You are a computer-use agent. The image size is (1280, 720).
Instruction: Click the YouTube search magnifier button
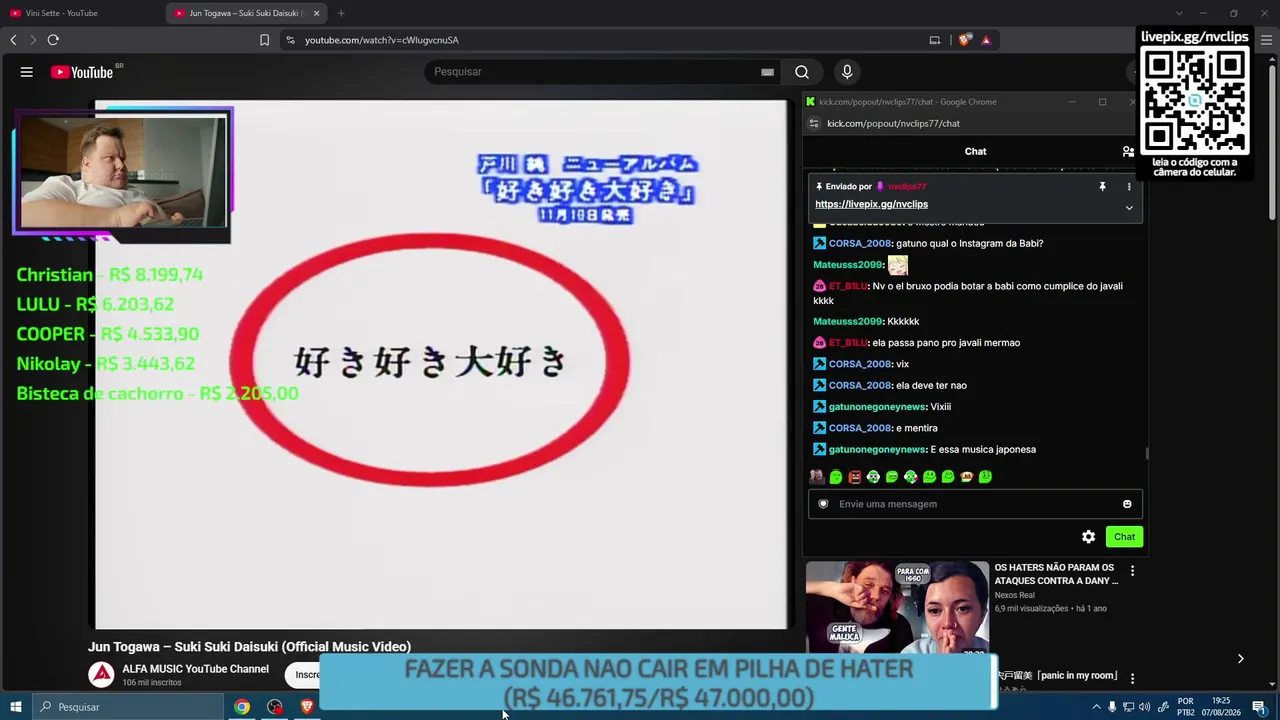point(802,72)
